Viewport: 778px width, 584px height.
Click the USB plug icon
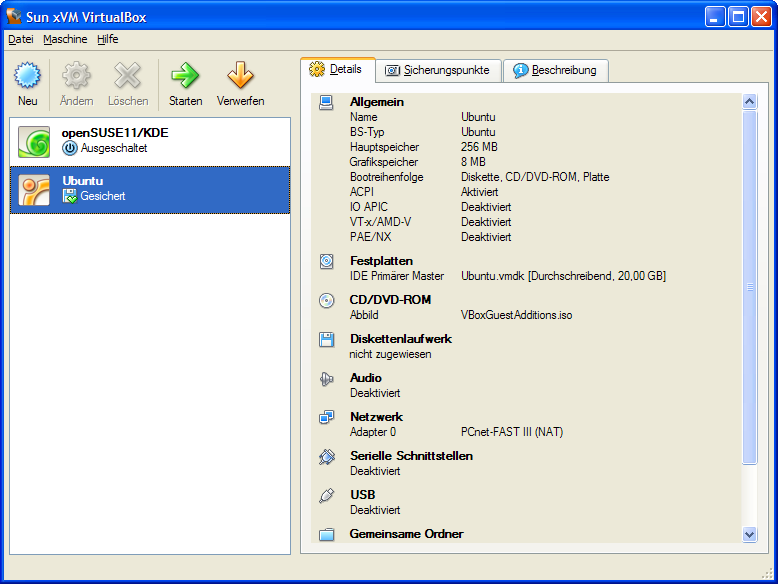point(327,496)
